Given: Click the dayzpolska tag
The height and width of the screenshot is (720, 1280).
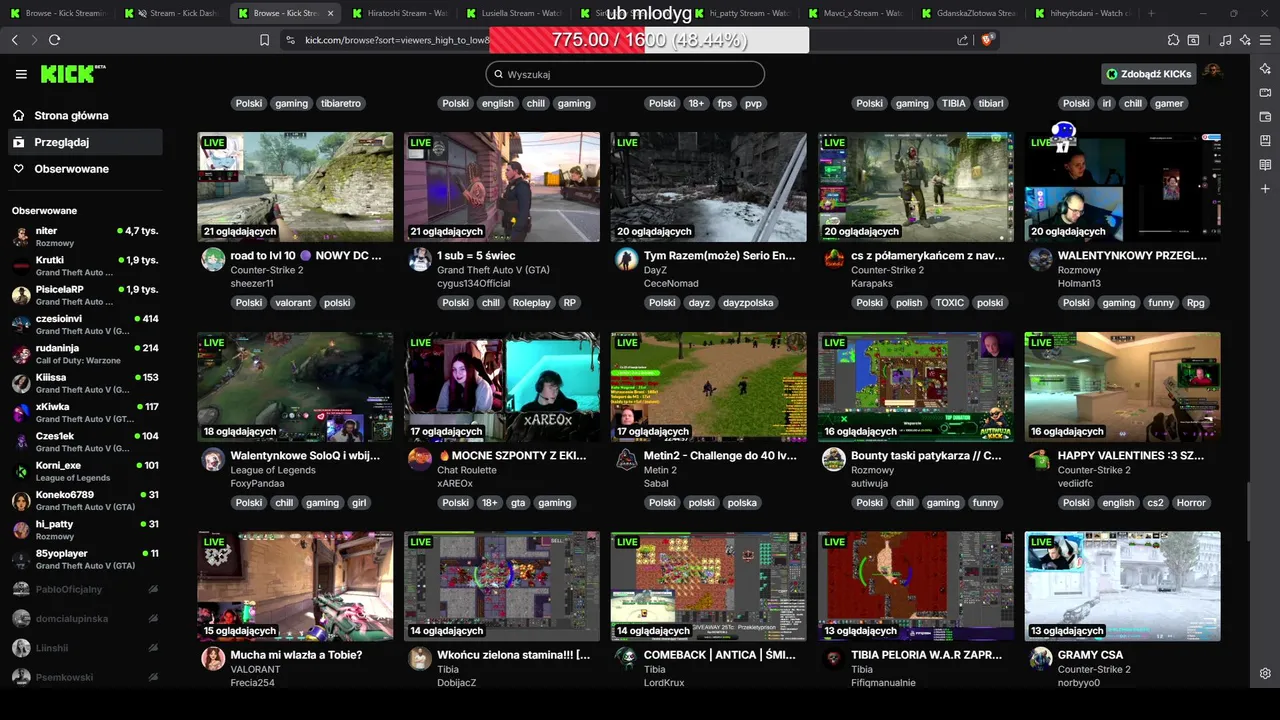Looking at the screenshot, I should (x=748, y=303).
